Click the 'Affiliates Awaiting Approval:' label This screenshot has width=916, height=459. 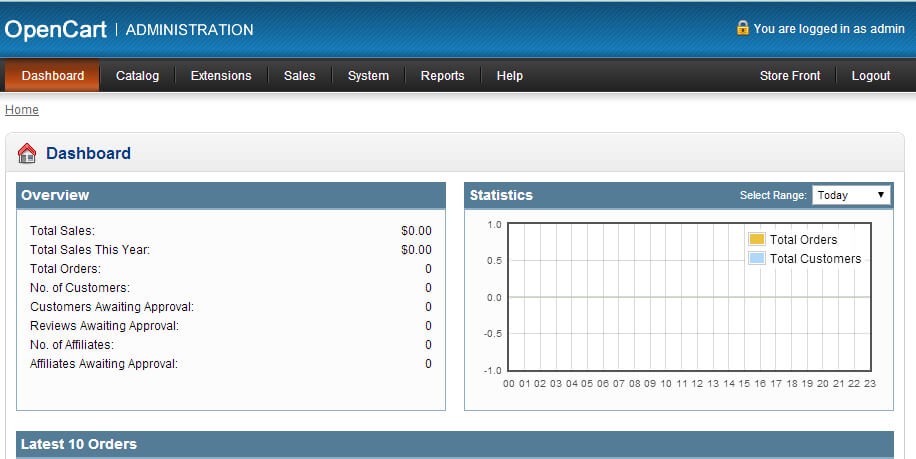pos(104,363)
